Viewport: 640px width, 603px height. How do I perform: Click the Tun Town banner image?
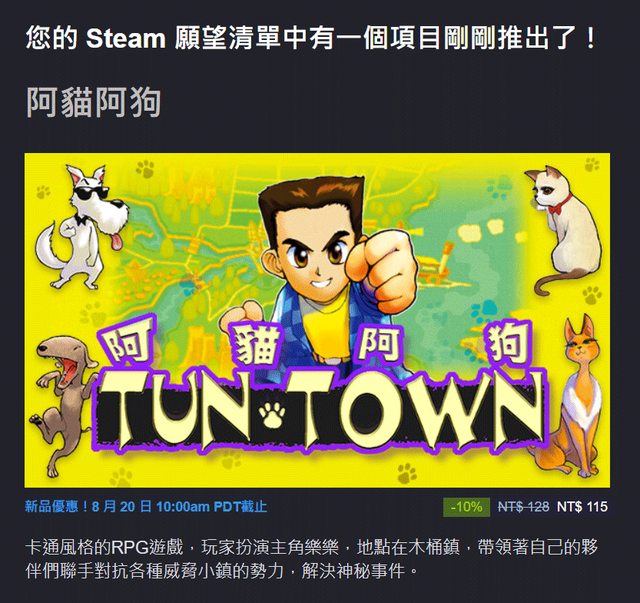click(x=317, y=320)
